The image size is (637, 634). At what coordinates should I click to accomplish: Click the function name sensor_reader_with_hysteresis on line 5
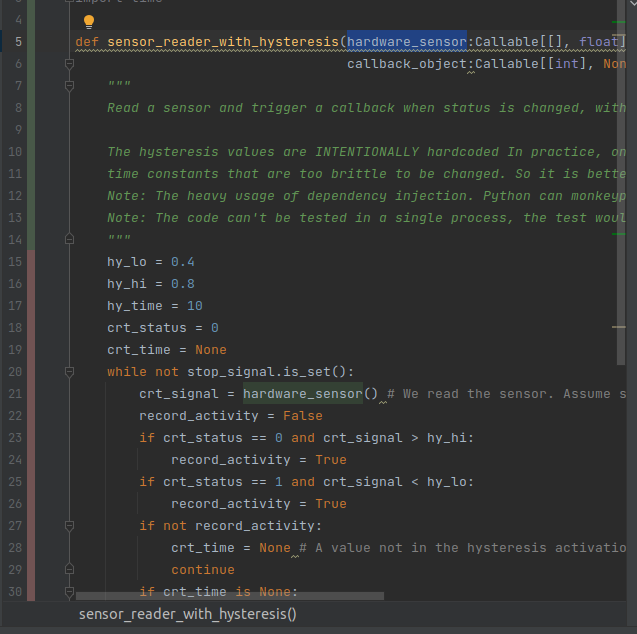point(223,42)
